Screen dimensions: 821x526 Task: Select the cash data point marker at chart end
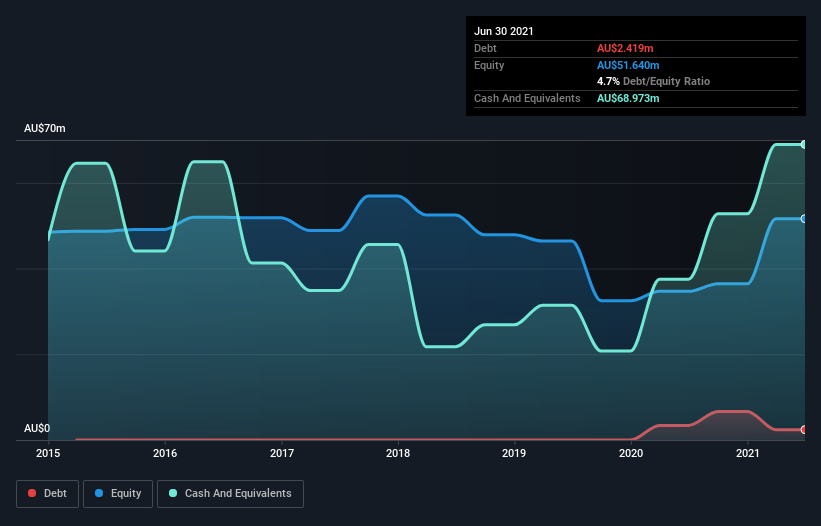click(804, 144)
